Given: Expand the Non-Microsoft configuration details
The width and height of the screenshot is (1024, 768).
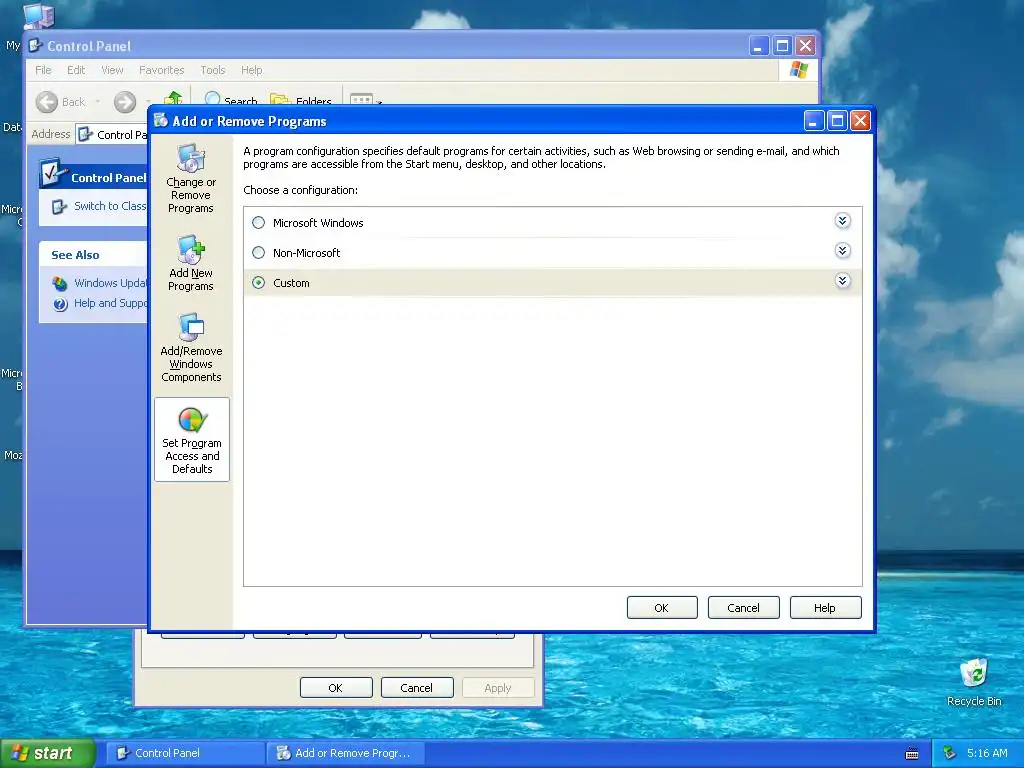Looking at the screenshot, I should [842, 251].
